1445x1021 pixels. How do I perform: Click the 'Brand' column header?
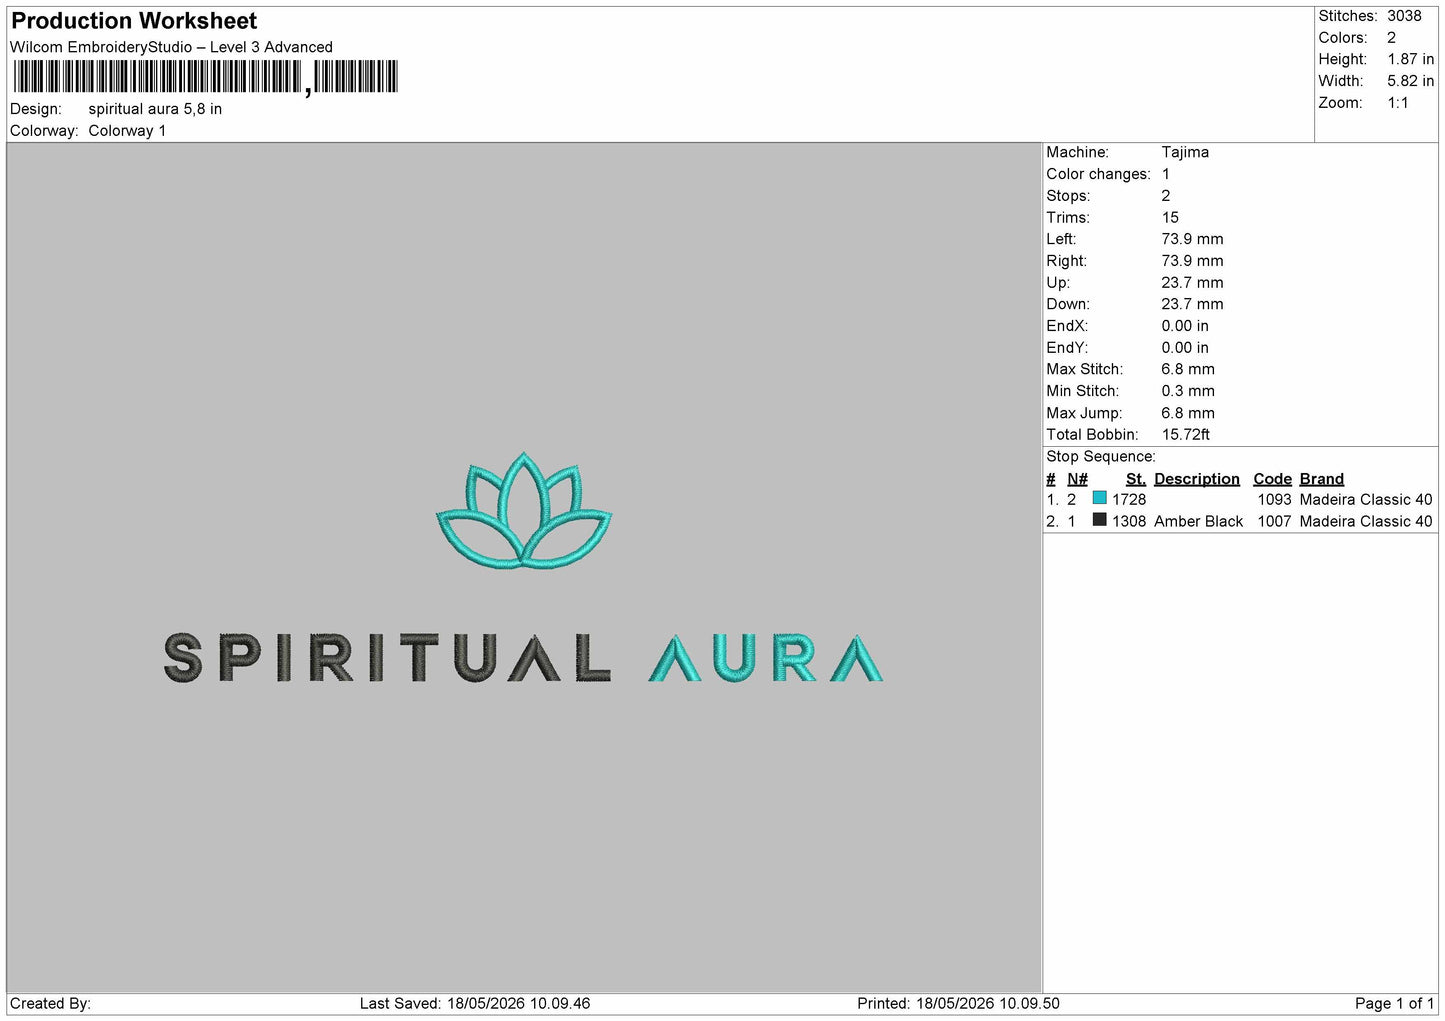click(x=1322, y=479)
